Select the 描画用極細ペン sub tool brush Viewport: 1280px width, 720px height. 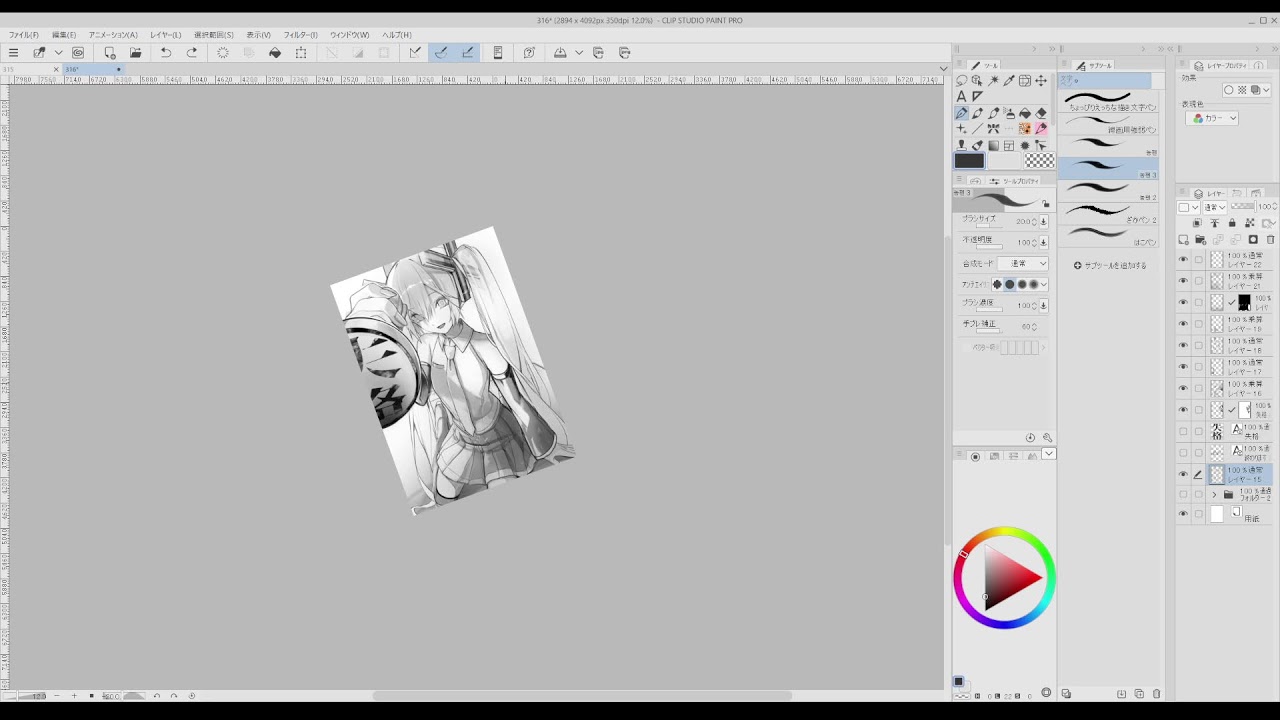(1109, 123)
